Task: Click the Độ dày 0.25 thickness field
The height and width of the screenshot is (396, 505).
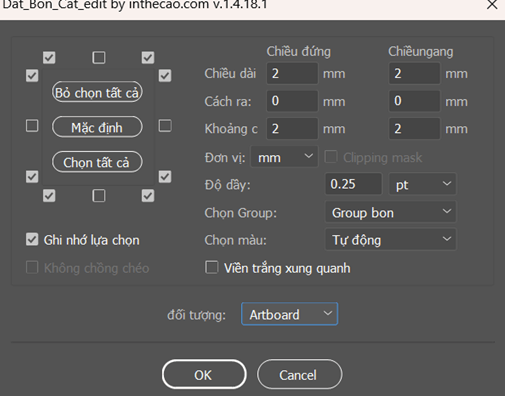Action: pos(353,184)
